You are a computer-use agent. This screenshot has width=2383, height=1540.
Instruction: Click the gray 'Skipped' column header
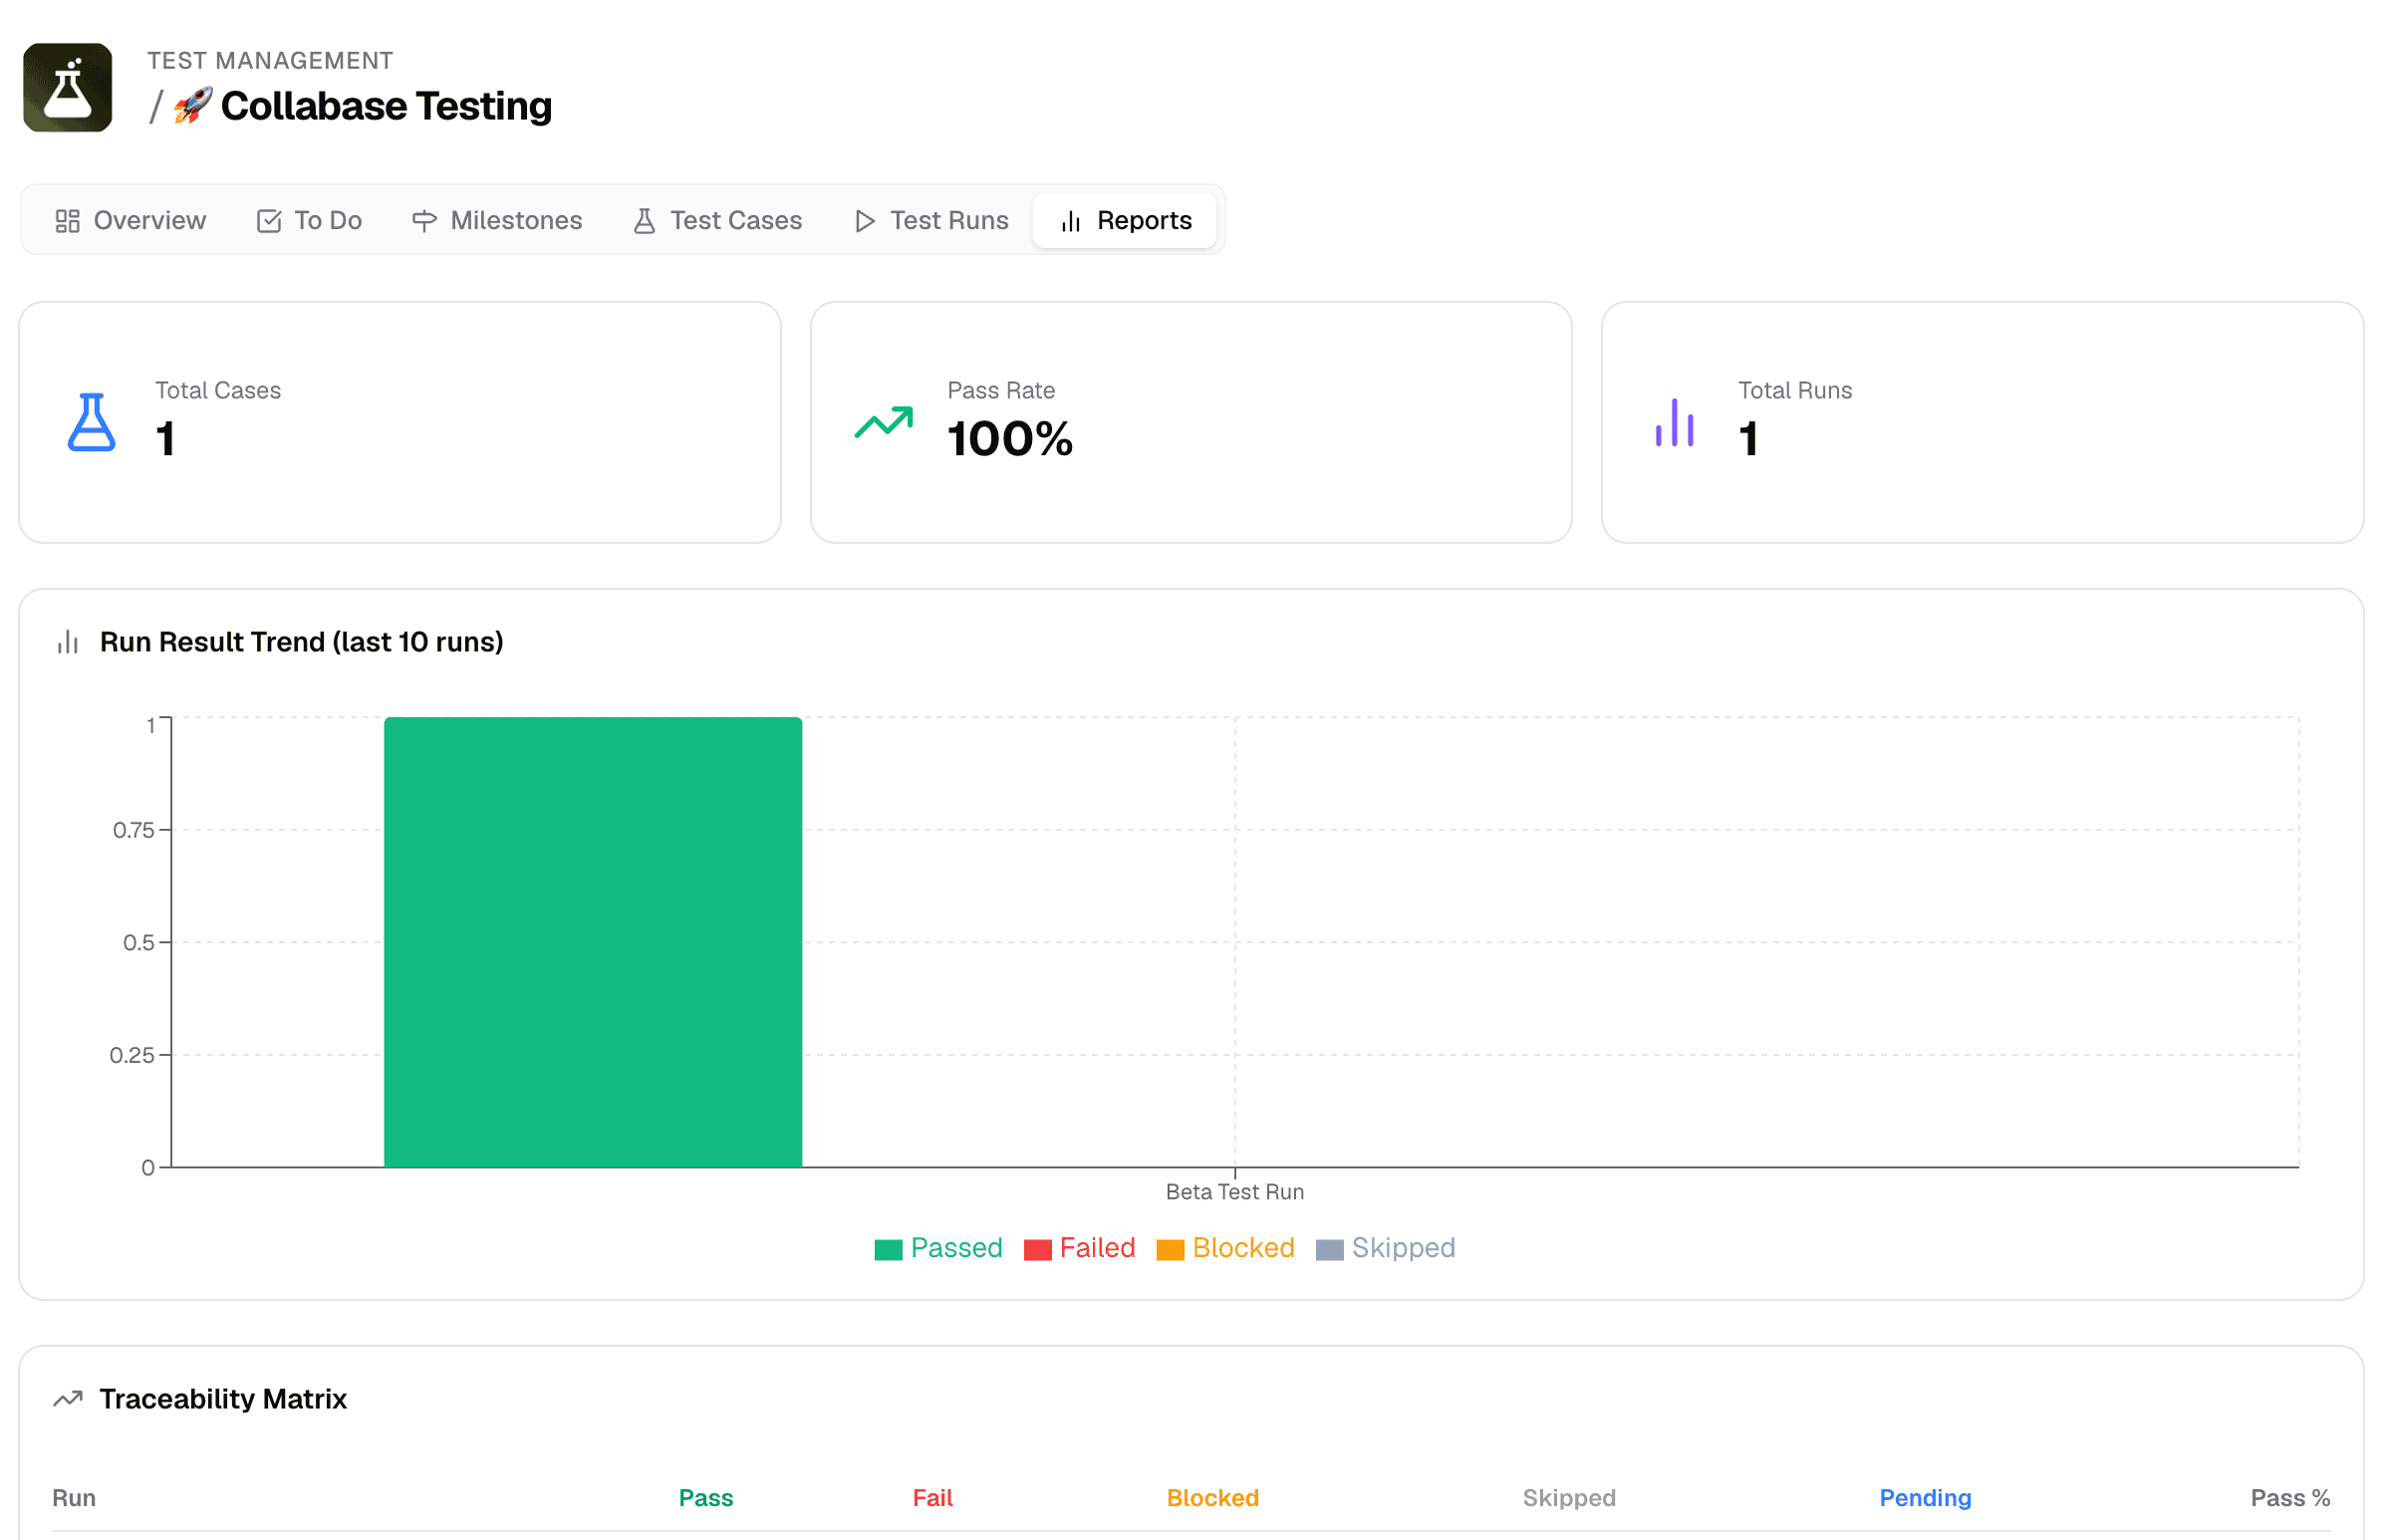1569,1498
